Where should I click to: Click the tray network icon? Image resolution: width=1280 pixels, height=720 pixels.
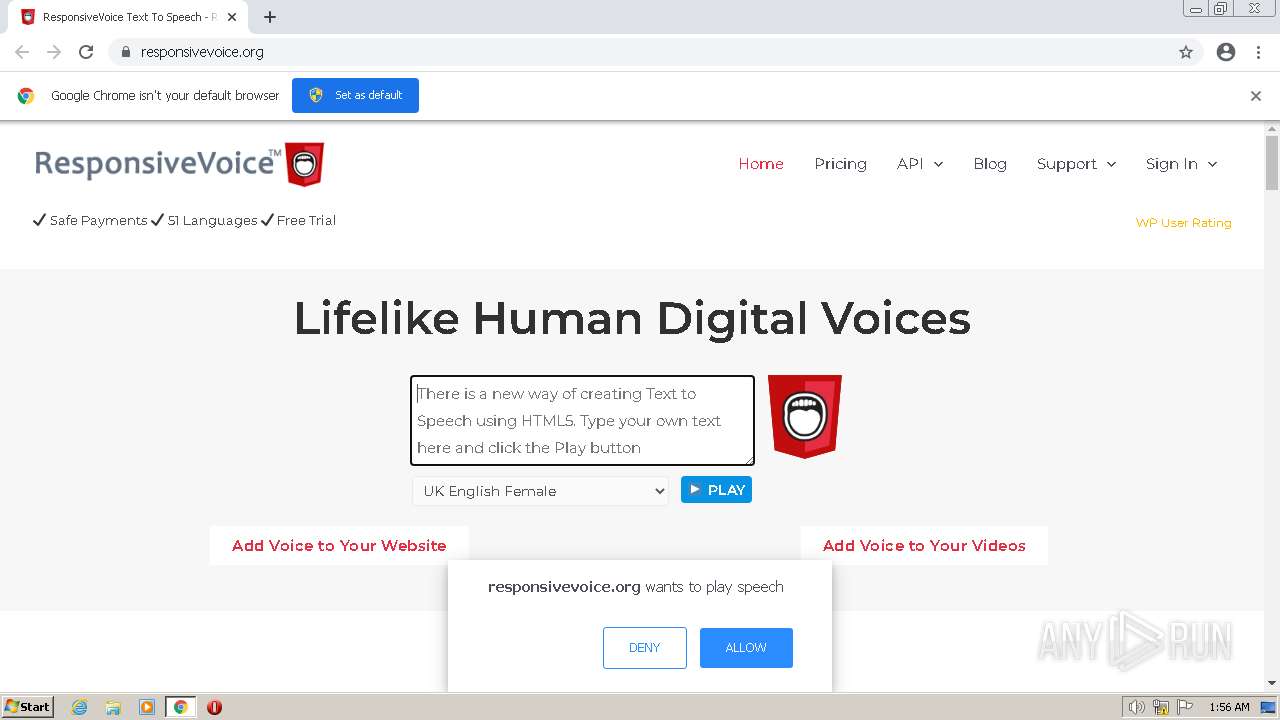coord(1161,707)
